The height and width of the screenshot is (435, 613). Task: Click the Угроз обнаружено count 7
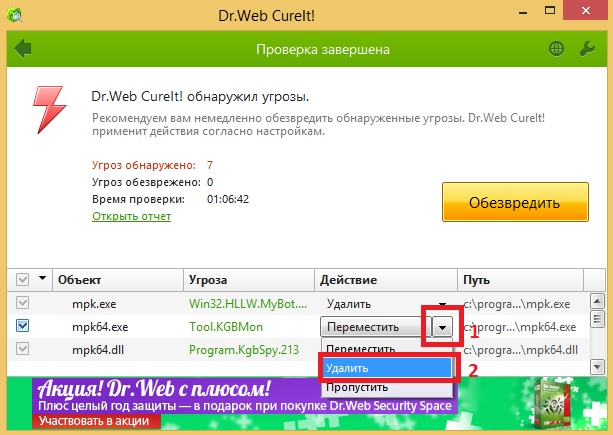210,165
